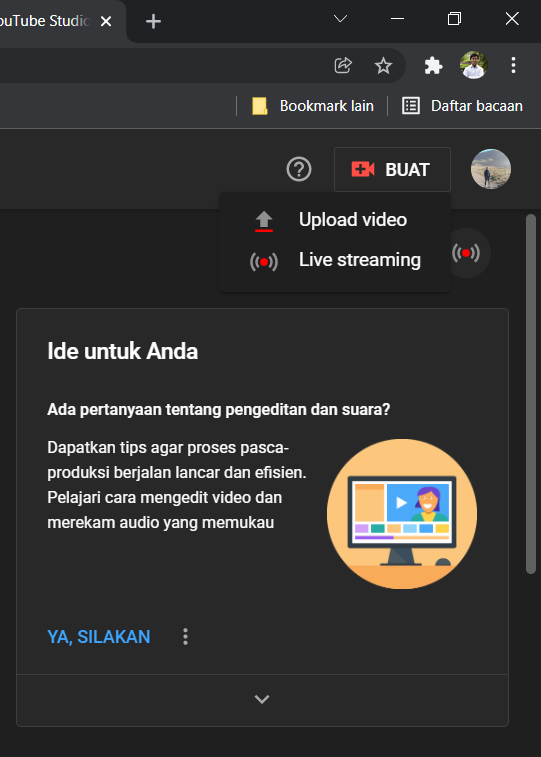The height and width of the screenshot is (757, 541).
Task: Expand the Ide untuk Anda card chevron
Action: 262,699
